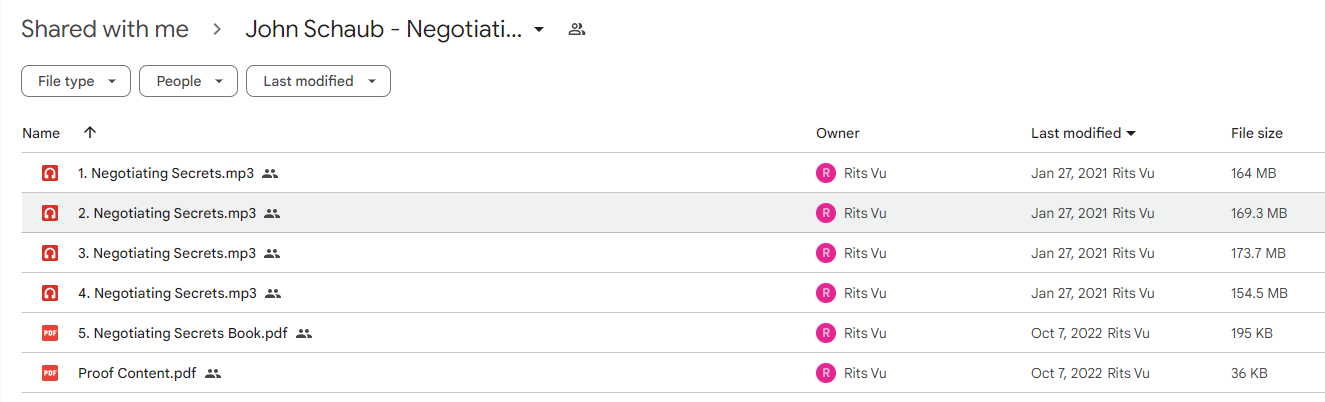The image size is (1325, 402).
Task: Expand the Last modified filter chip
Action: point(318,81)
